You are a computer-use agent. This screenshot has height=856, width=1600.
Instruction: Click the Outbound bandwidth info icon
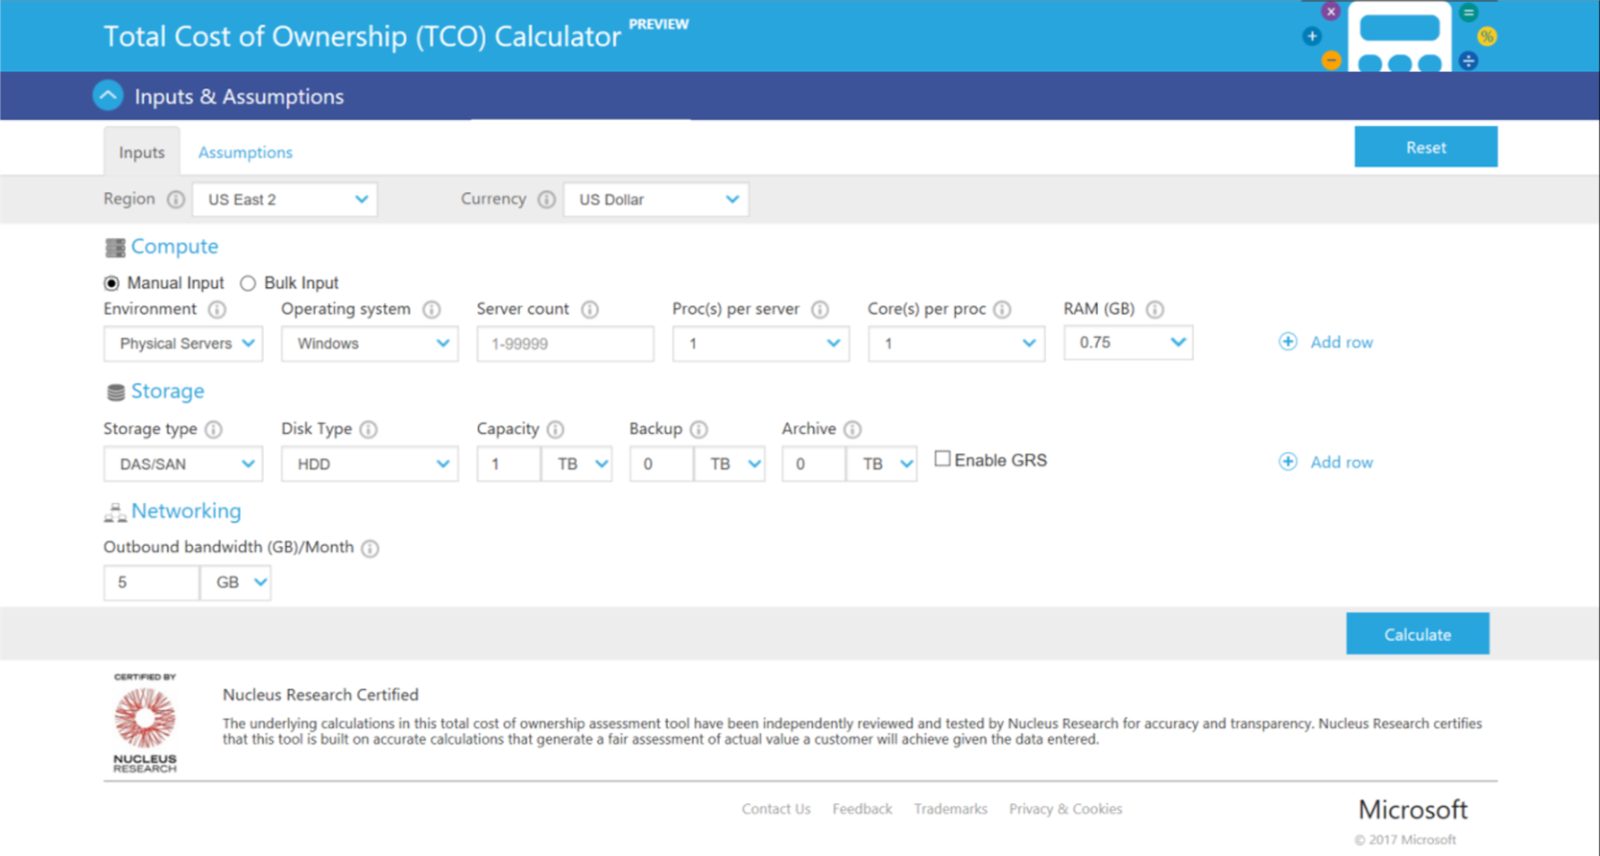pyautogui.click(x=370, y=548)
